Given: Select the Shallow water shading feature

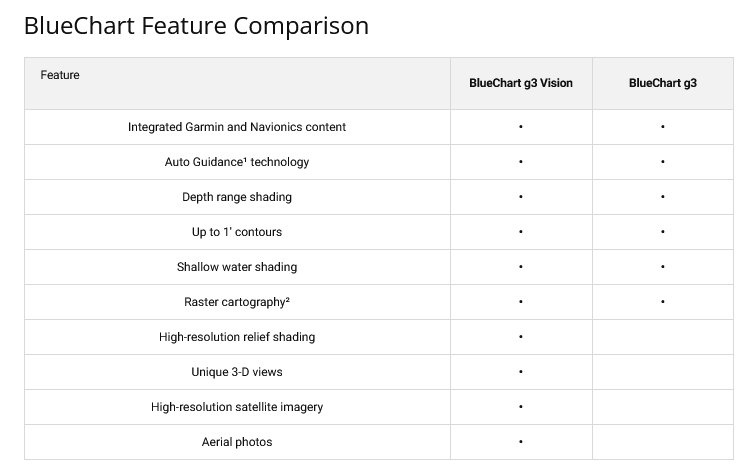Looking at the screenshot, I should click(237, 267).
